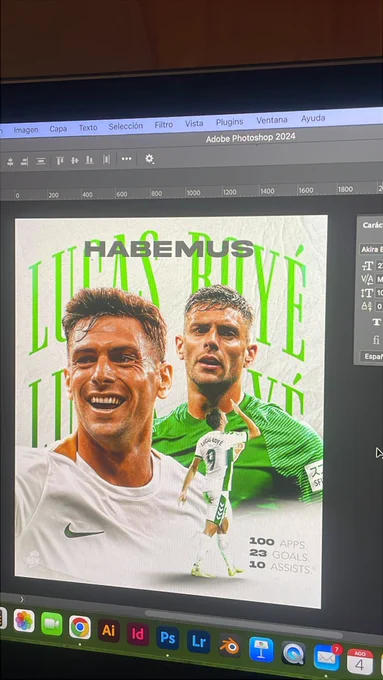The image size is (383, 680).
Task: Open the Capa menu
Action: click(58, 129)
